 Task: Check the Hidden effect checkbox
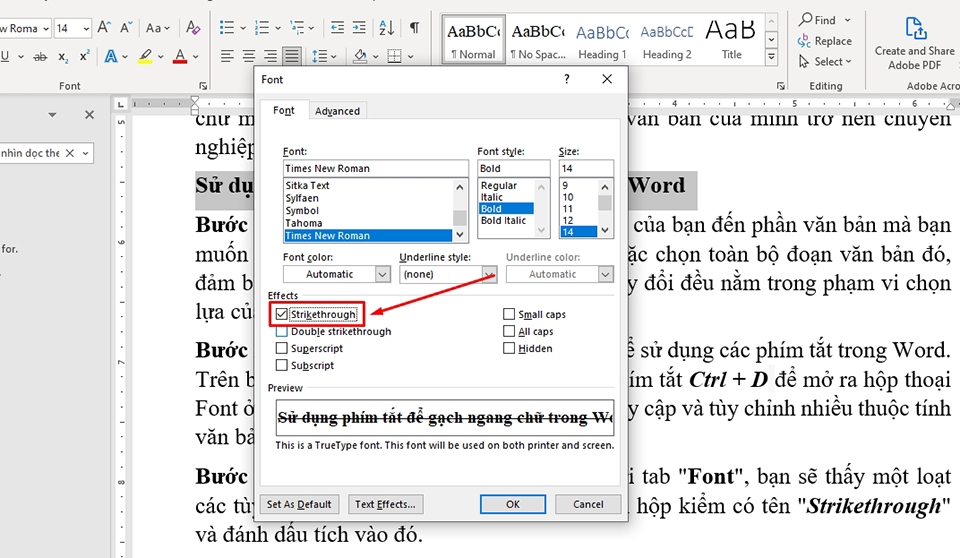[509, 349]
